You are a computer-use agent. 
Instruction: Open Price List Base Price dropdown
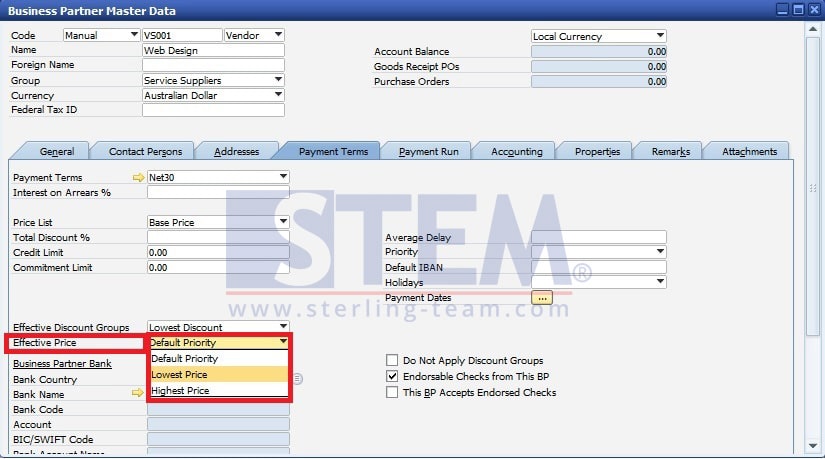click(283, 222)
